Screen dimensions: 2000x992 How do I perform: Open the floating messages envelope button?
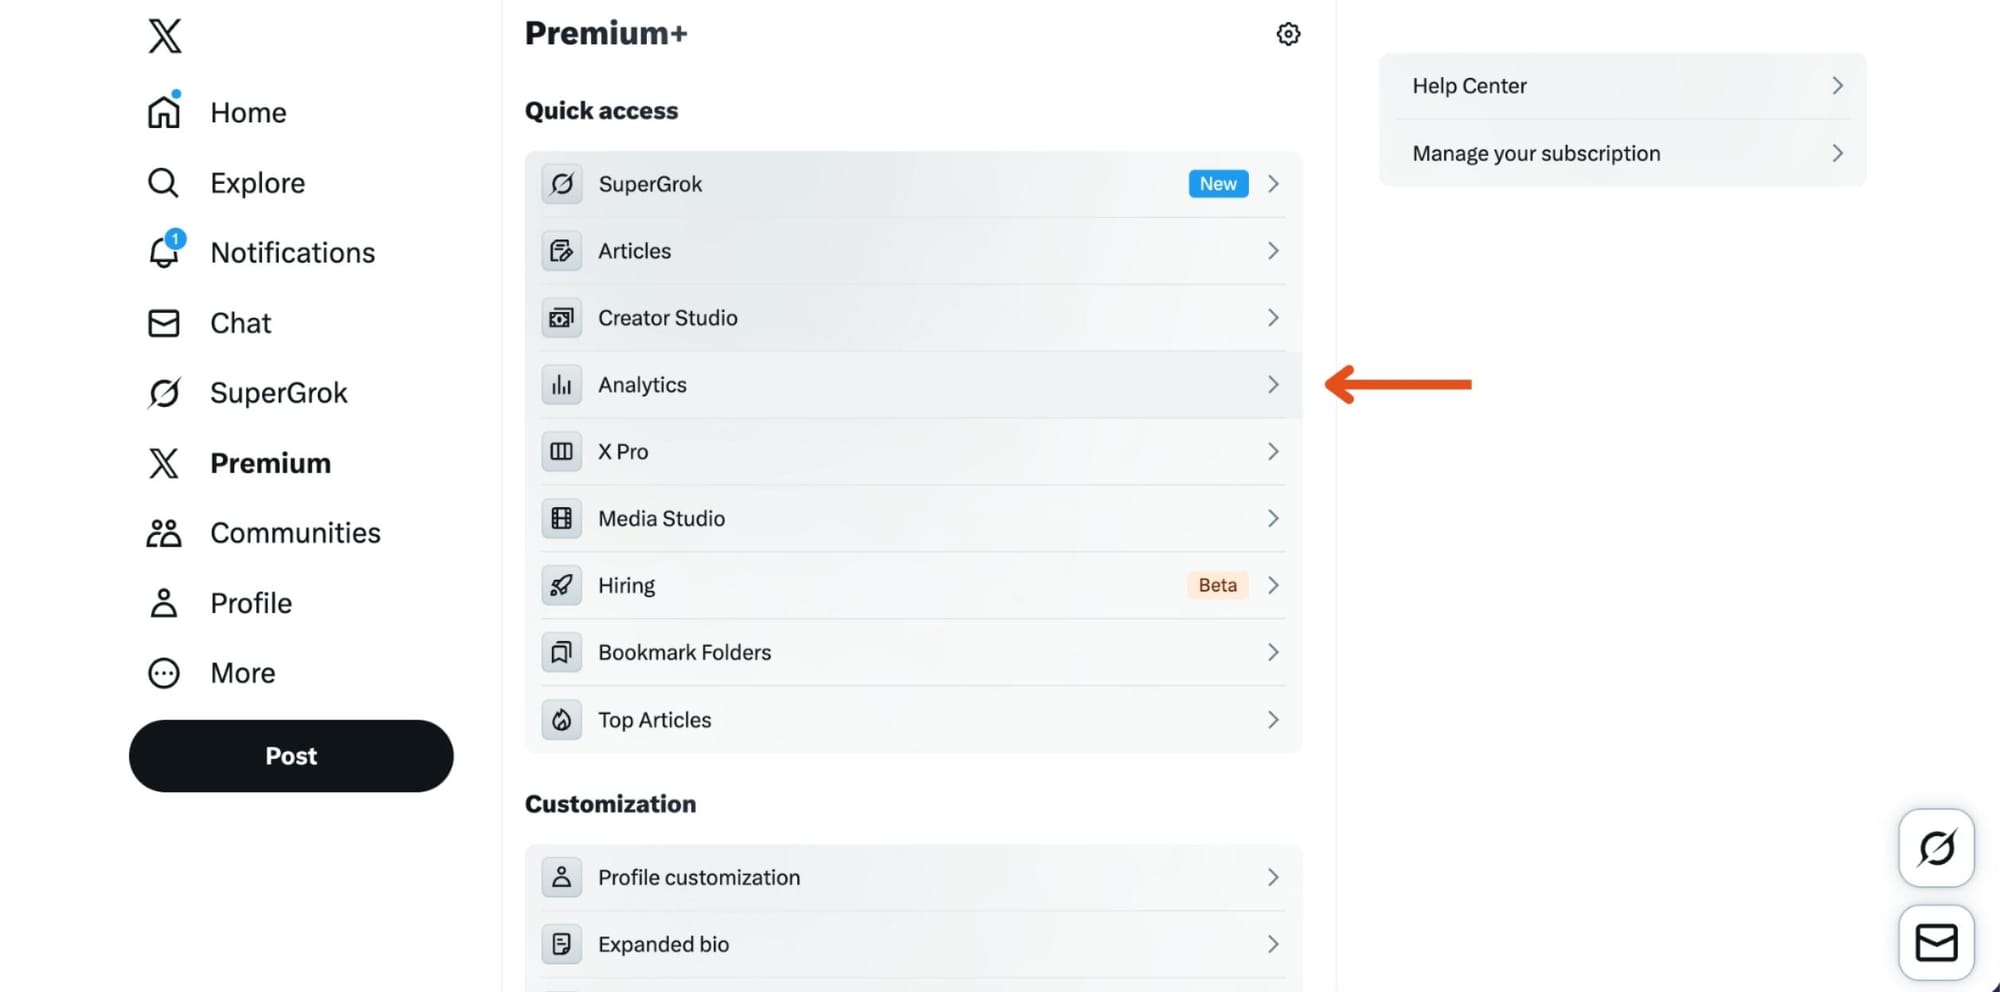click(x=1936, y=942)
